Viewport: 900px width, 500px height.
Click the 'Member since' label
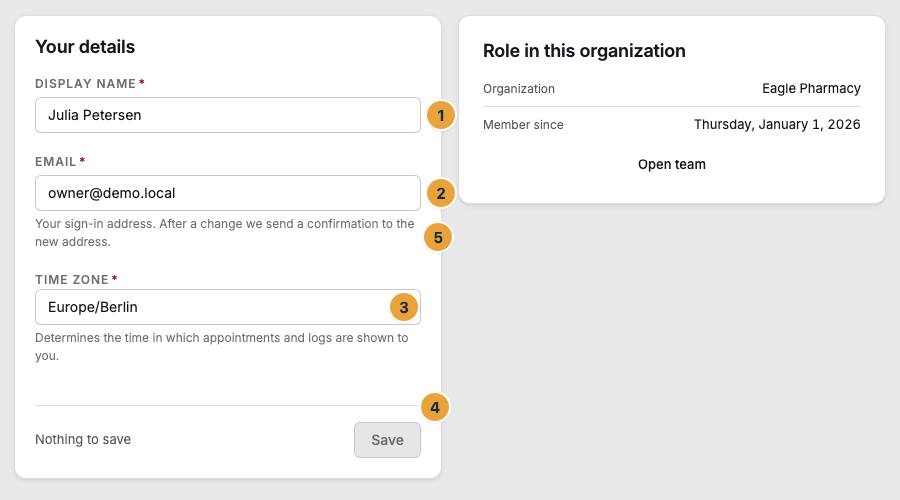coord(523,125)
